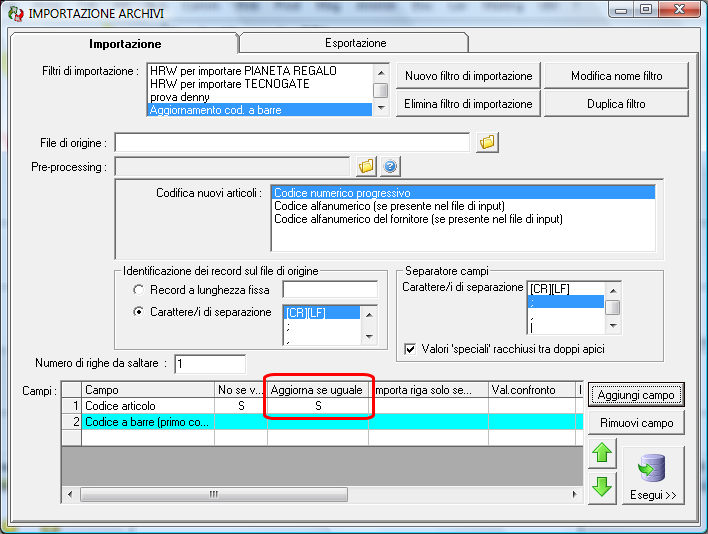The height and width of the screenshot is (534, 708).
Task: Click the Aggiungi campo button
Action: coord(636,395)
